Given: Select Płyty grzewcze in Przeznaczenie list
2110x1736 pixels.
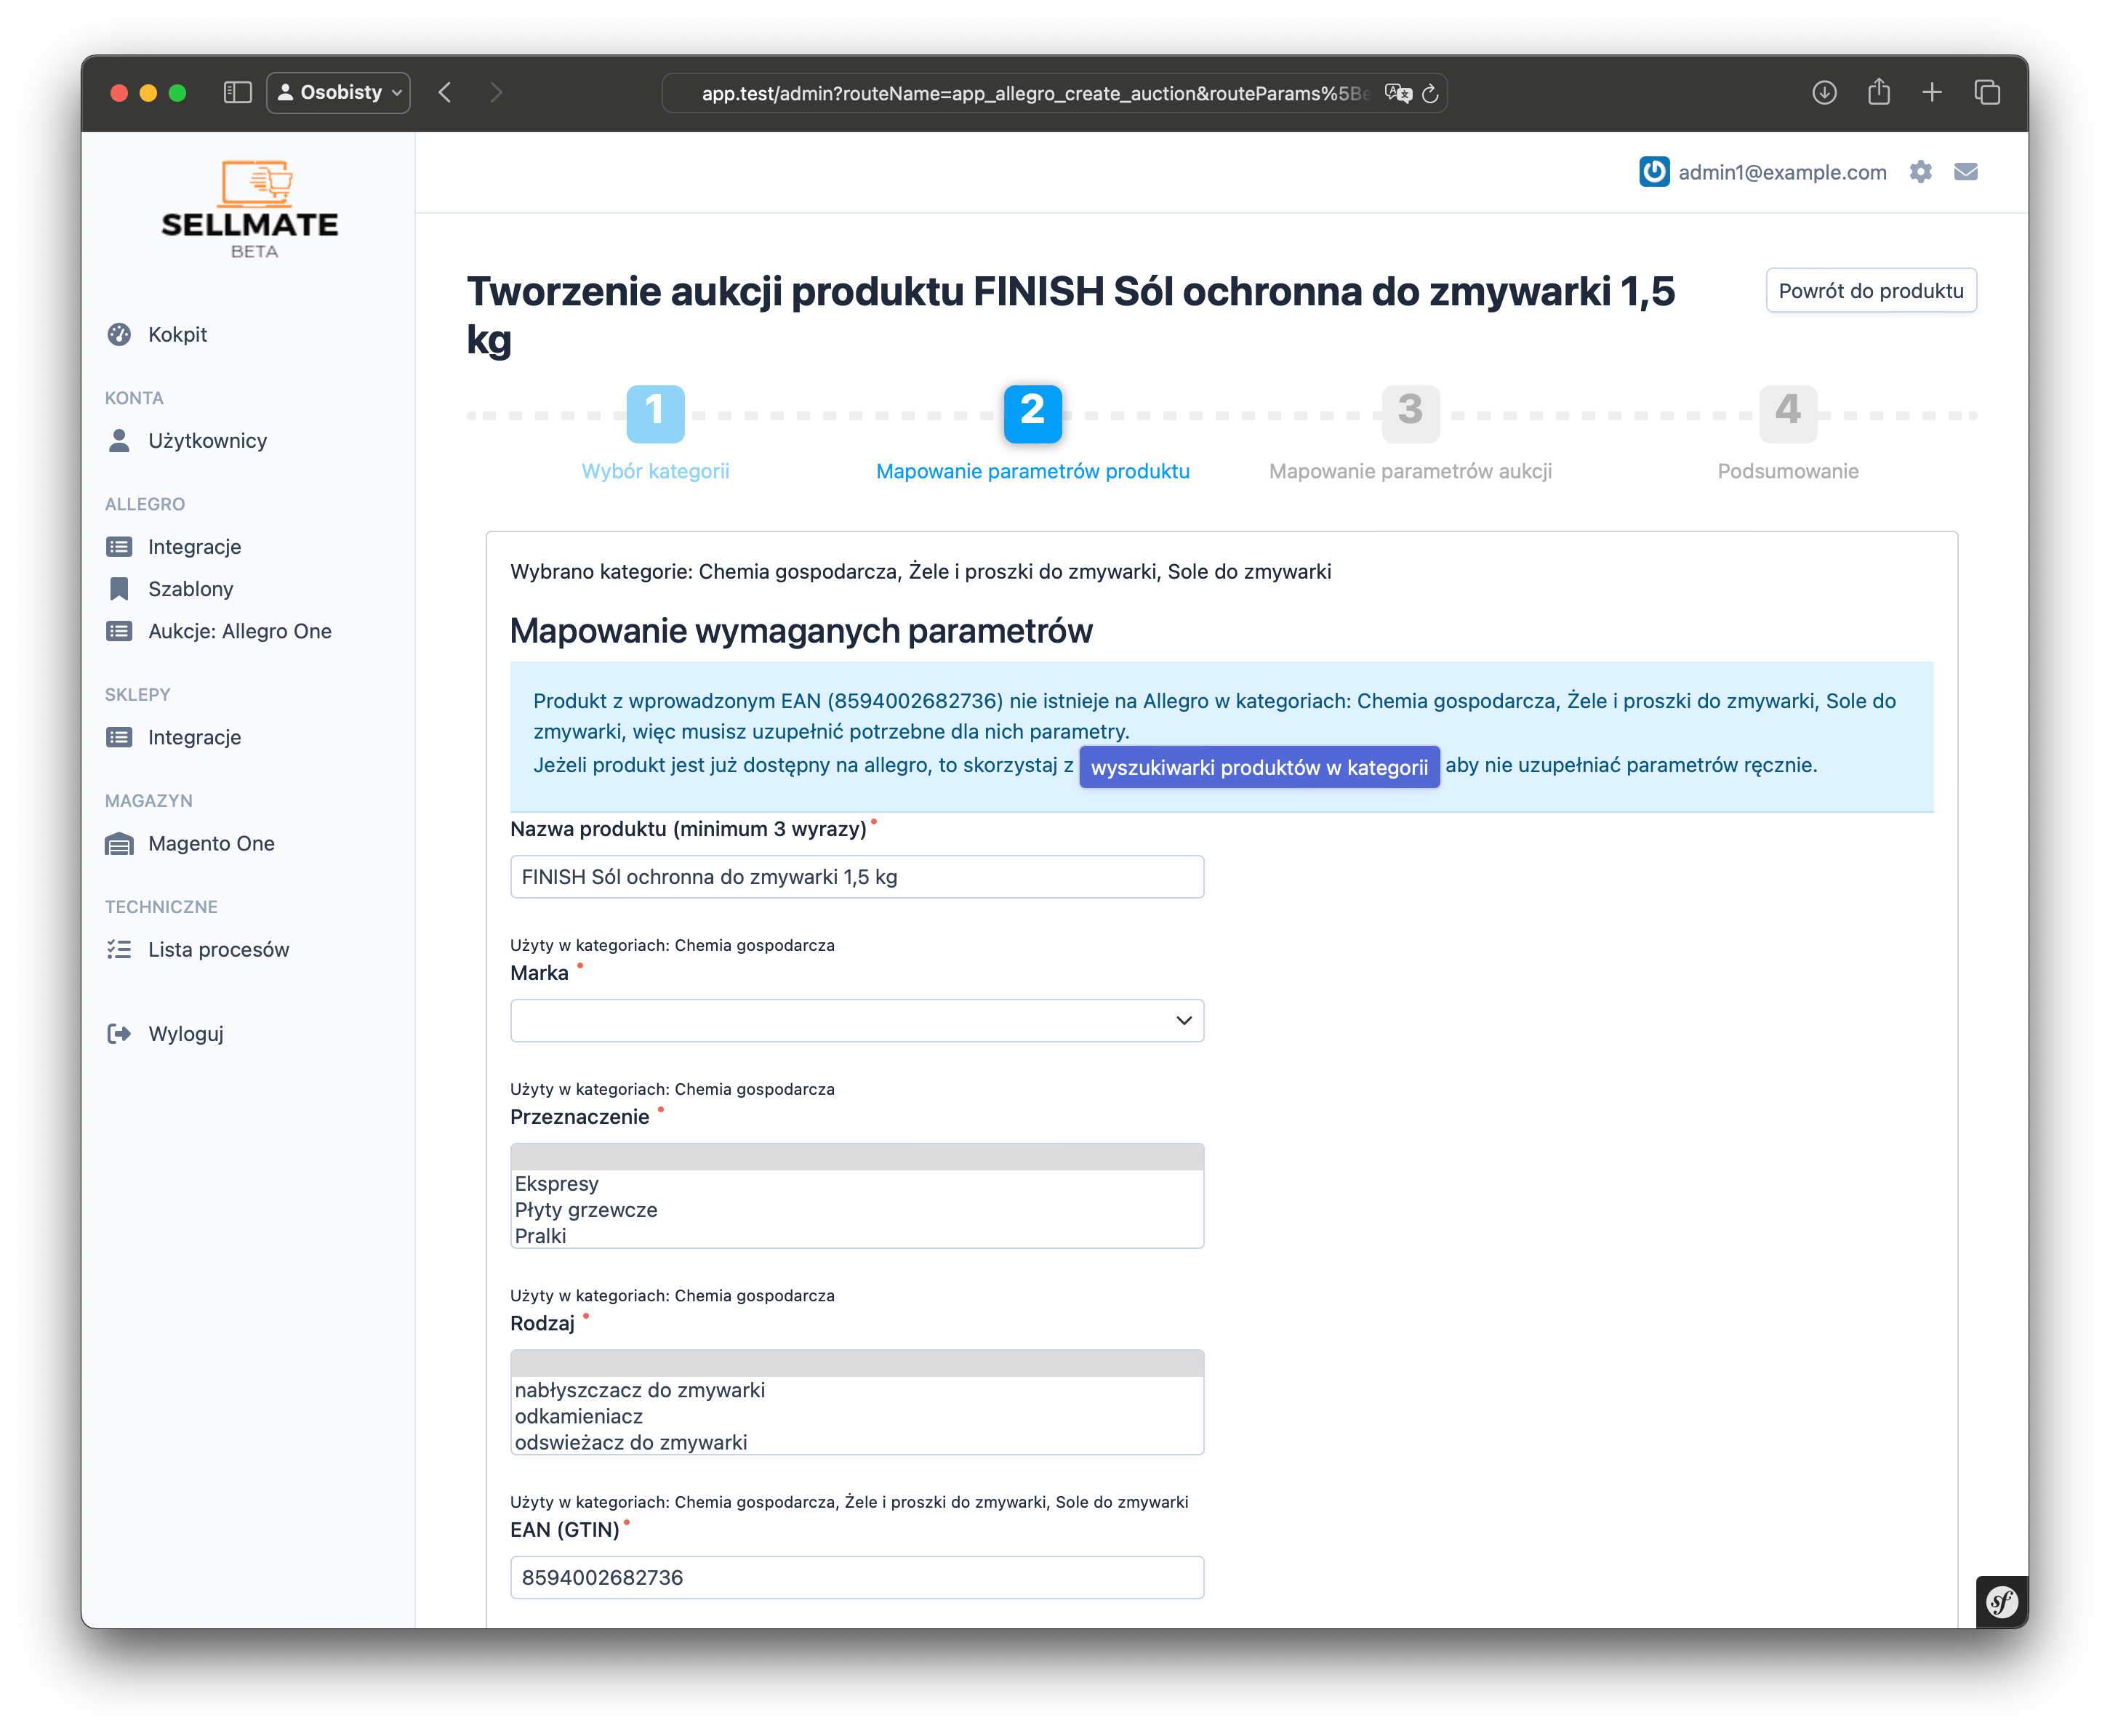Looking at the screenshot, I should tap(856, 1209).
